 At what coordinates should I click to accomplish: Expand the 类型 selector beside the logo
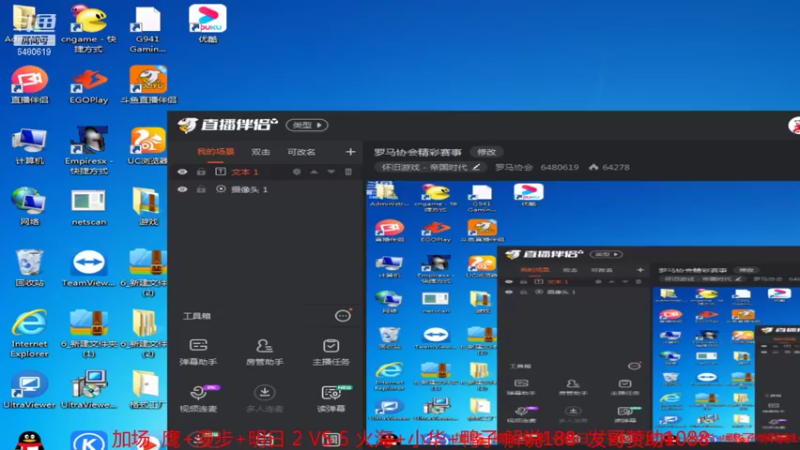307,125
